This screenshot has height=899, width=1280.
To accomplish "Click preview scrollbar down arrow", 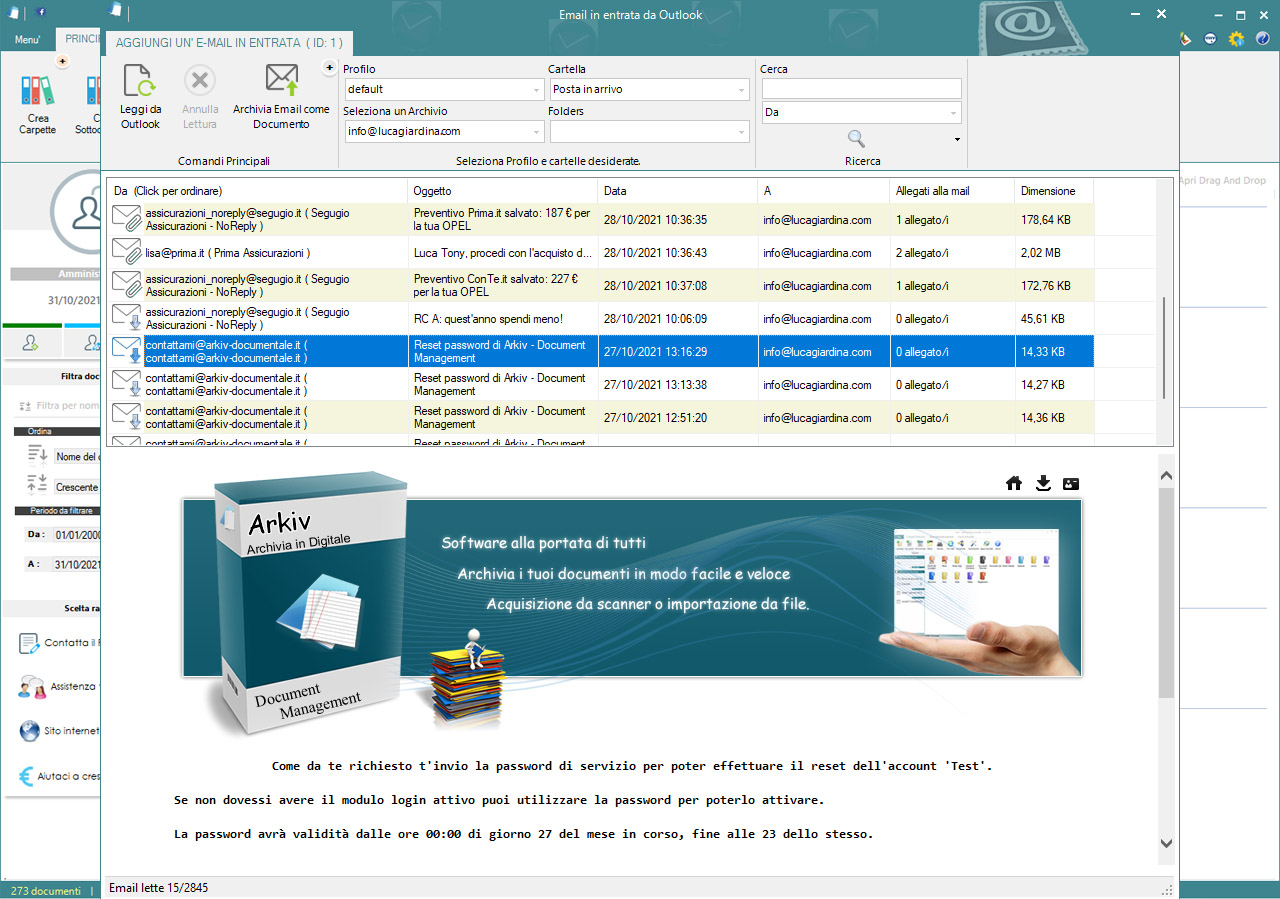I will (x=1166, y=844).
